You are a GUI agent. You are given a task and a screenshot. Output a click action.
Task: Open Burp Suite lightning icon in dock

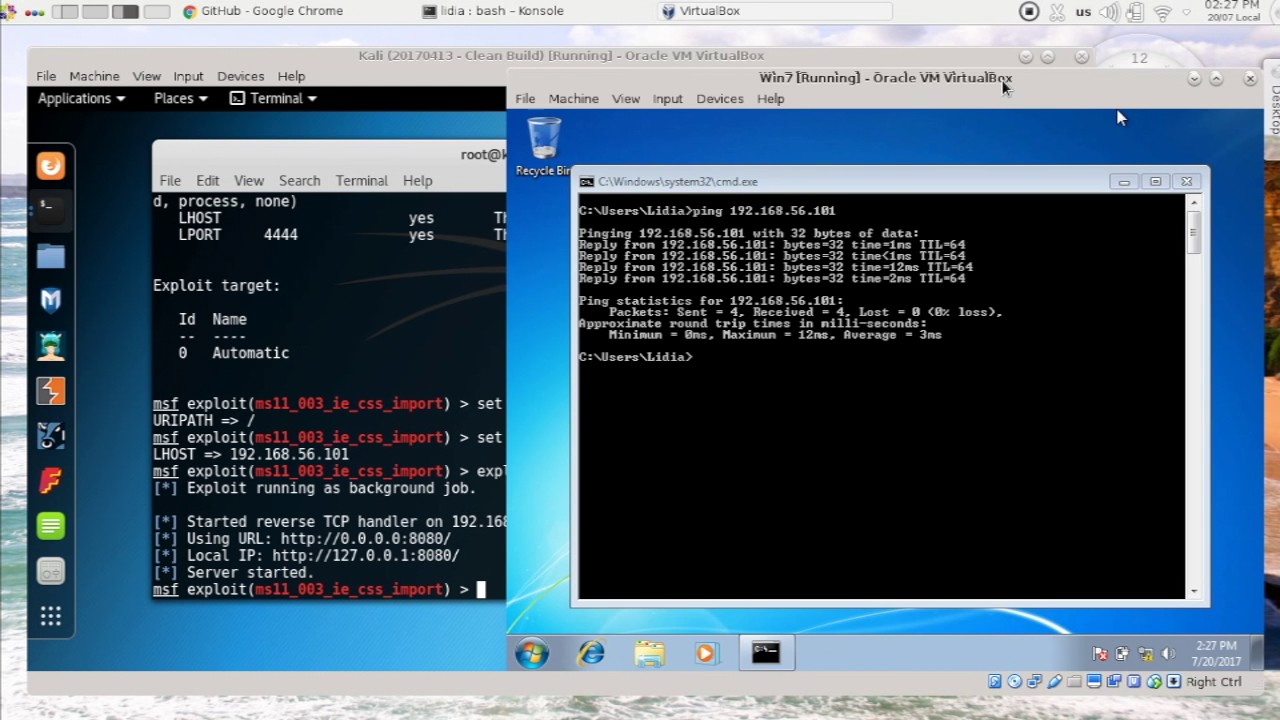(51, 391)
